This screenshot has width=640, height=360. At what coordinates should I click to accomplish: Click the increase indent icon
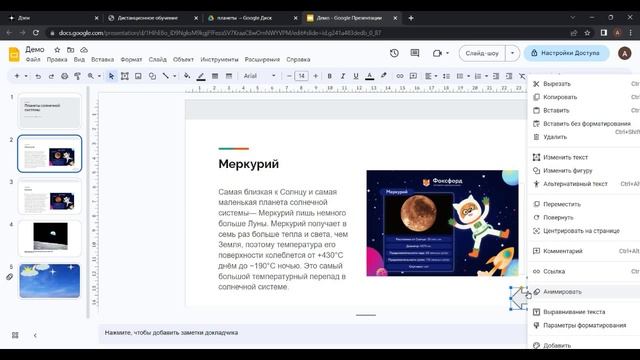[x=509, y=76]
